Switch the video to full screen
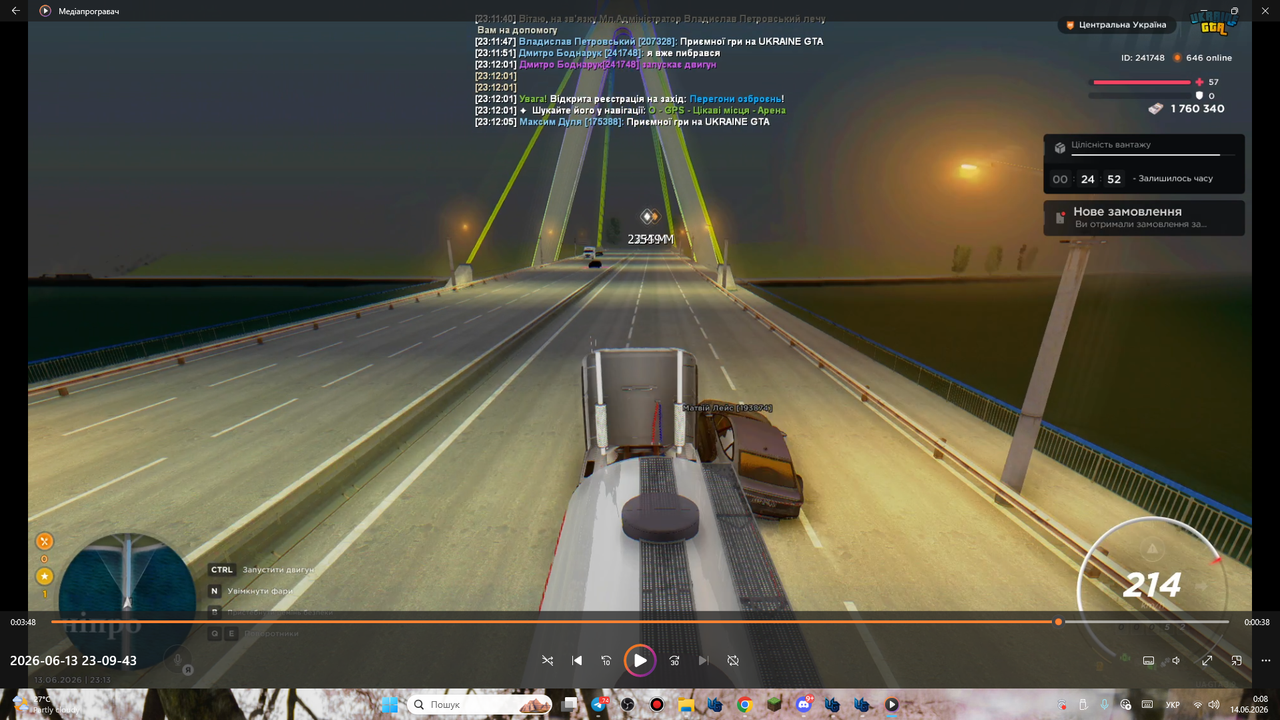This screenshot has height=720, width=1280. (x=1207, y=661)
